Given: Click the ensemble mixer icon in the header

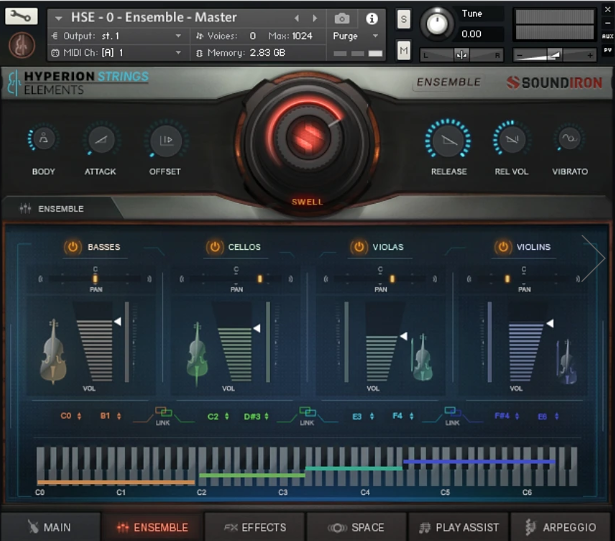Looking at the screenshot, I should tap(25, 208).
